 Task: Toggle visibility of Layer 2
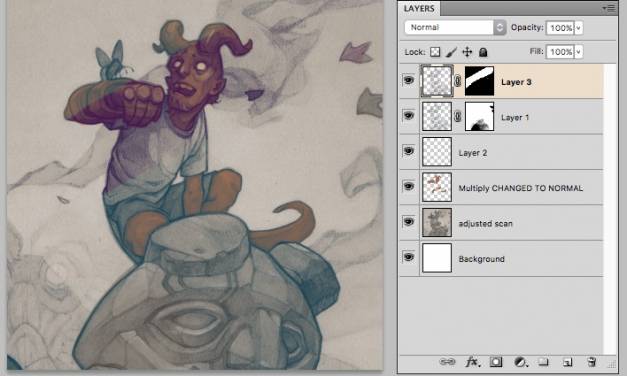click(408, 151)
